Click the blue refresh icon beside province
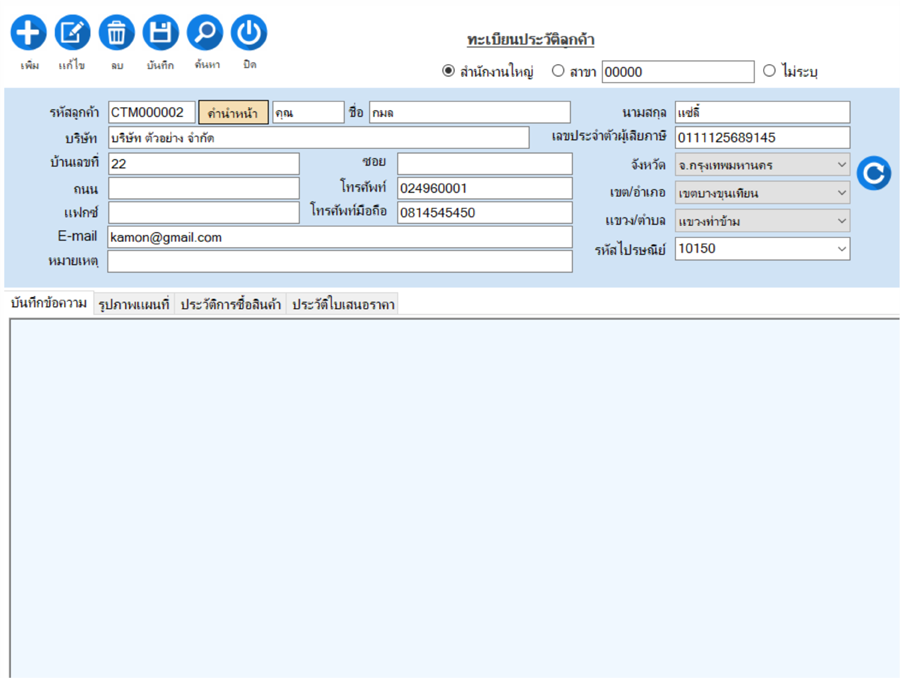The width and height of the screenshot is (900, 678). [x=874, y=174]
